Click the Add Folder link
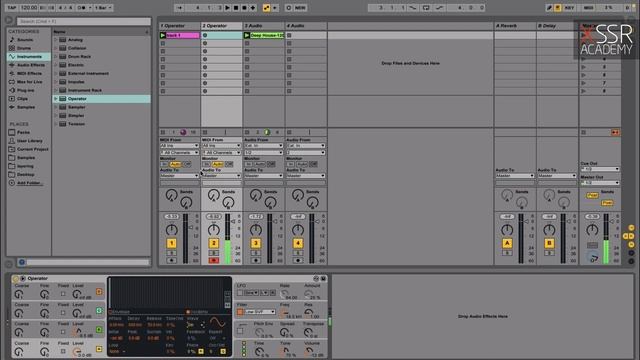Screen dimensions: 640x360 (x=29, y=183)
